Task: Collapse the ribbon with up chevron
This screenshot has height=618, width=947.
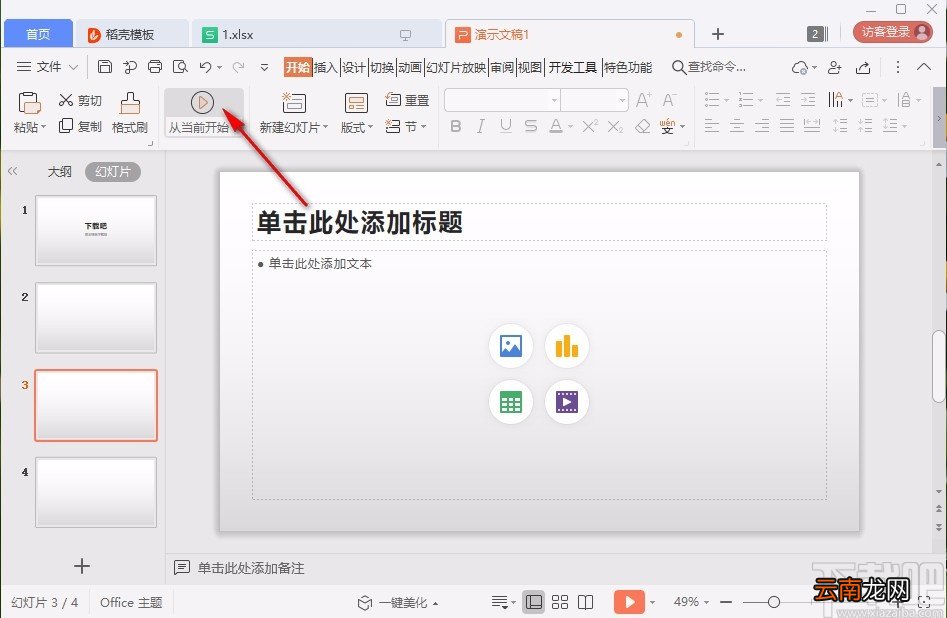Action: click(x=923, y=67)
